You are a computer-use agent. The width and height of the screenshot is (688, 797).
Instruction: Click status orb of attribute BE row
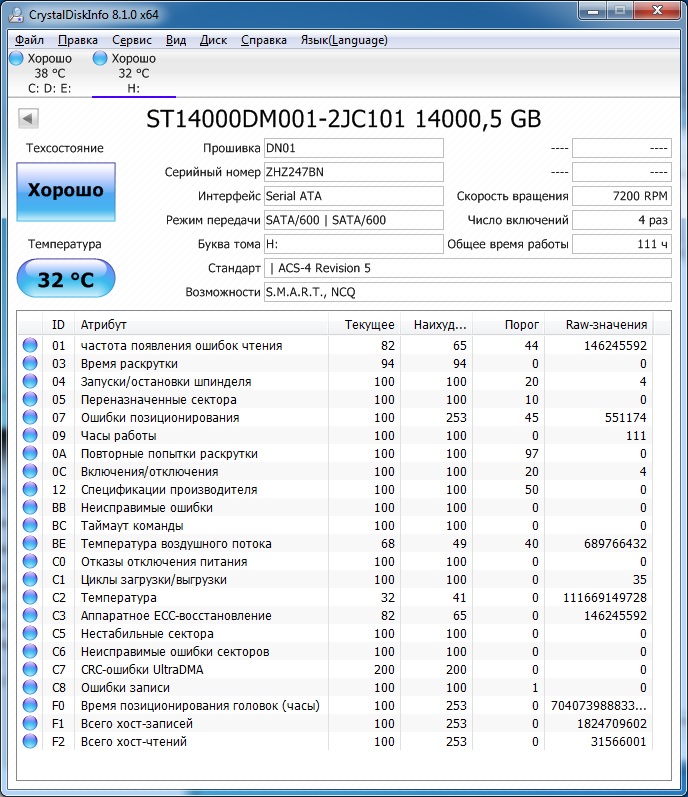click(30, 543)
